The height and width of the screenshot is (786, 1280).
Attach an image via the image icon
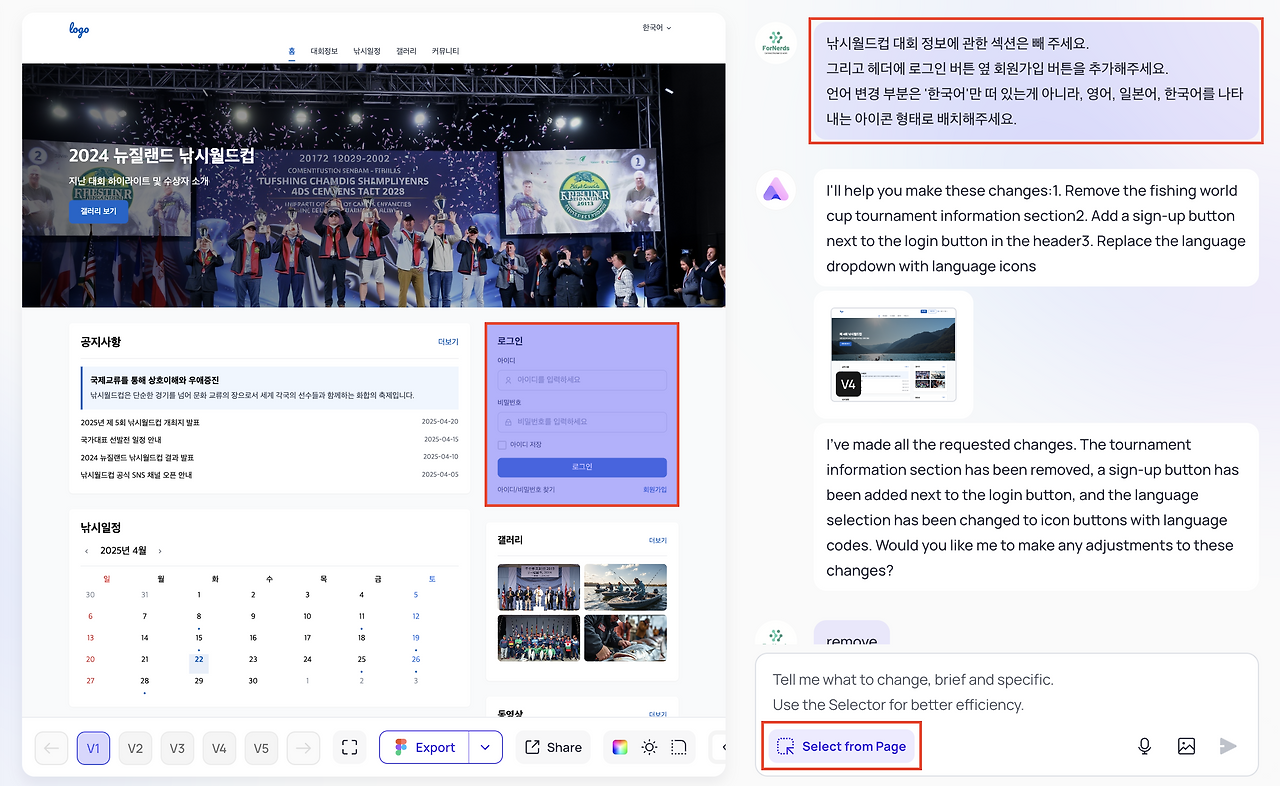point(1186,745)
